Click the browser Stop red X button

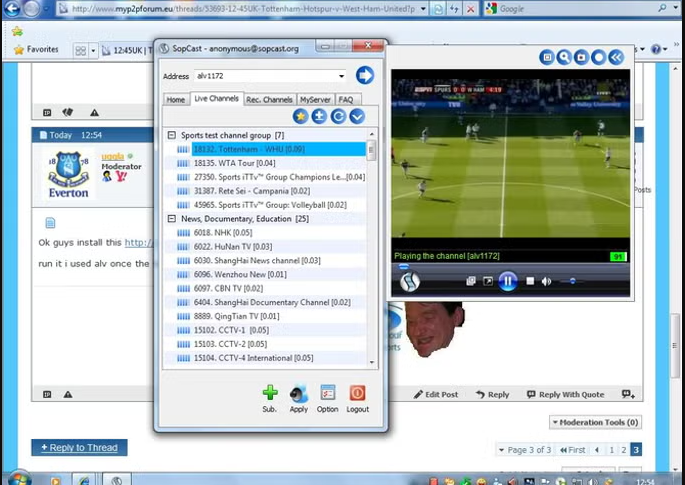(471, 9)
